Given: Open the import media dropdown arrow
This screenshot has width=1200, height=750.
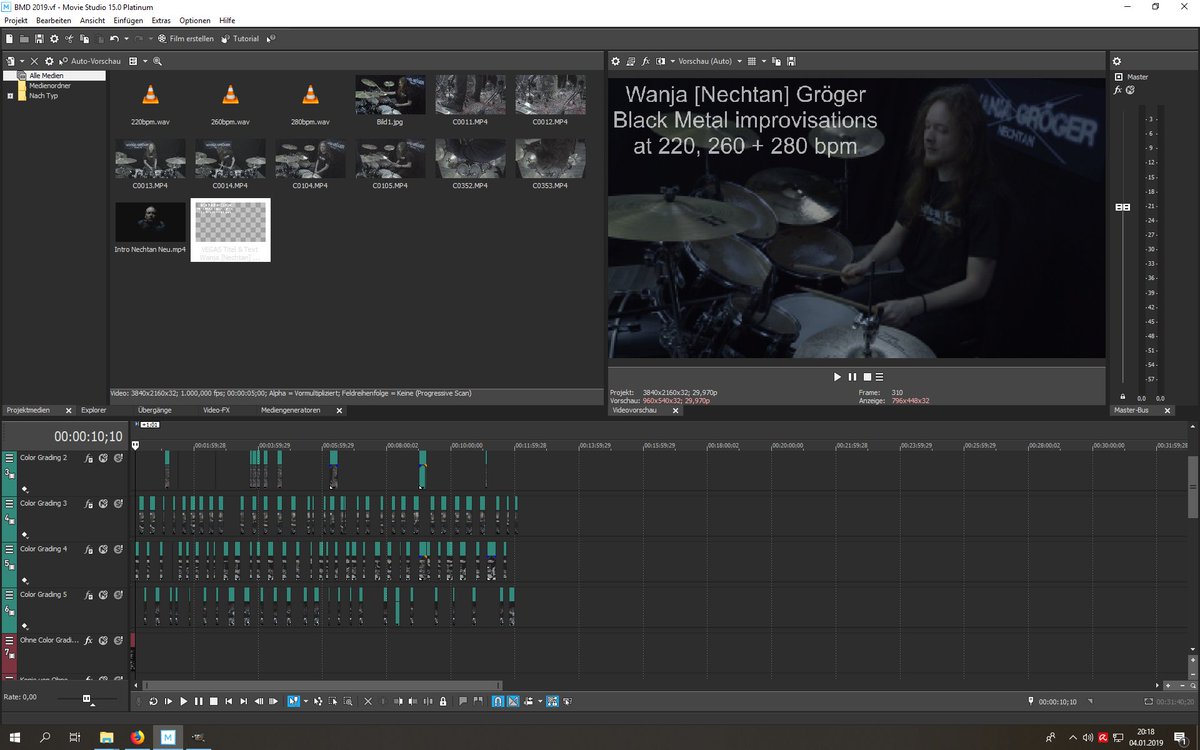Looking at the screenshot, I should (22, 61).
